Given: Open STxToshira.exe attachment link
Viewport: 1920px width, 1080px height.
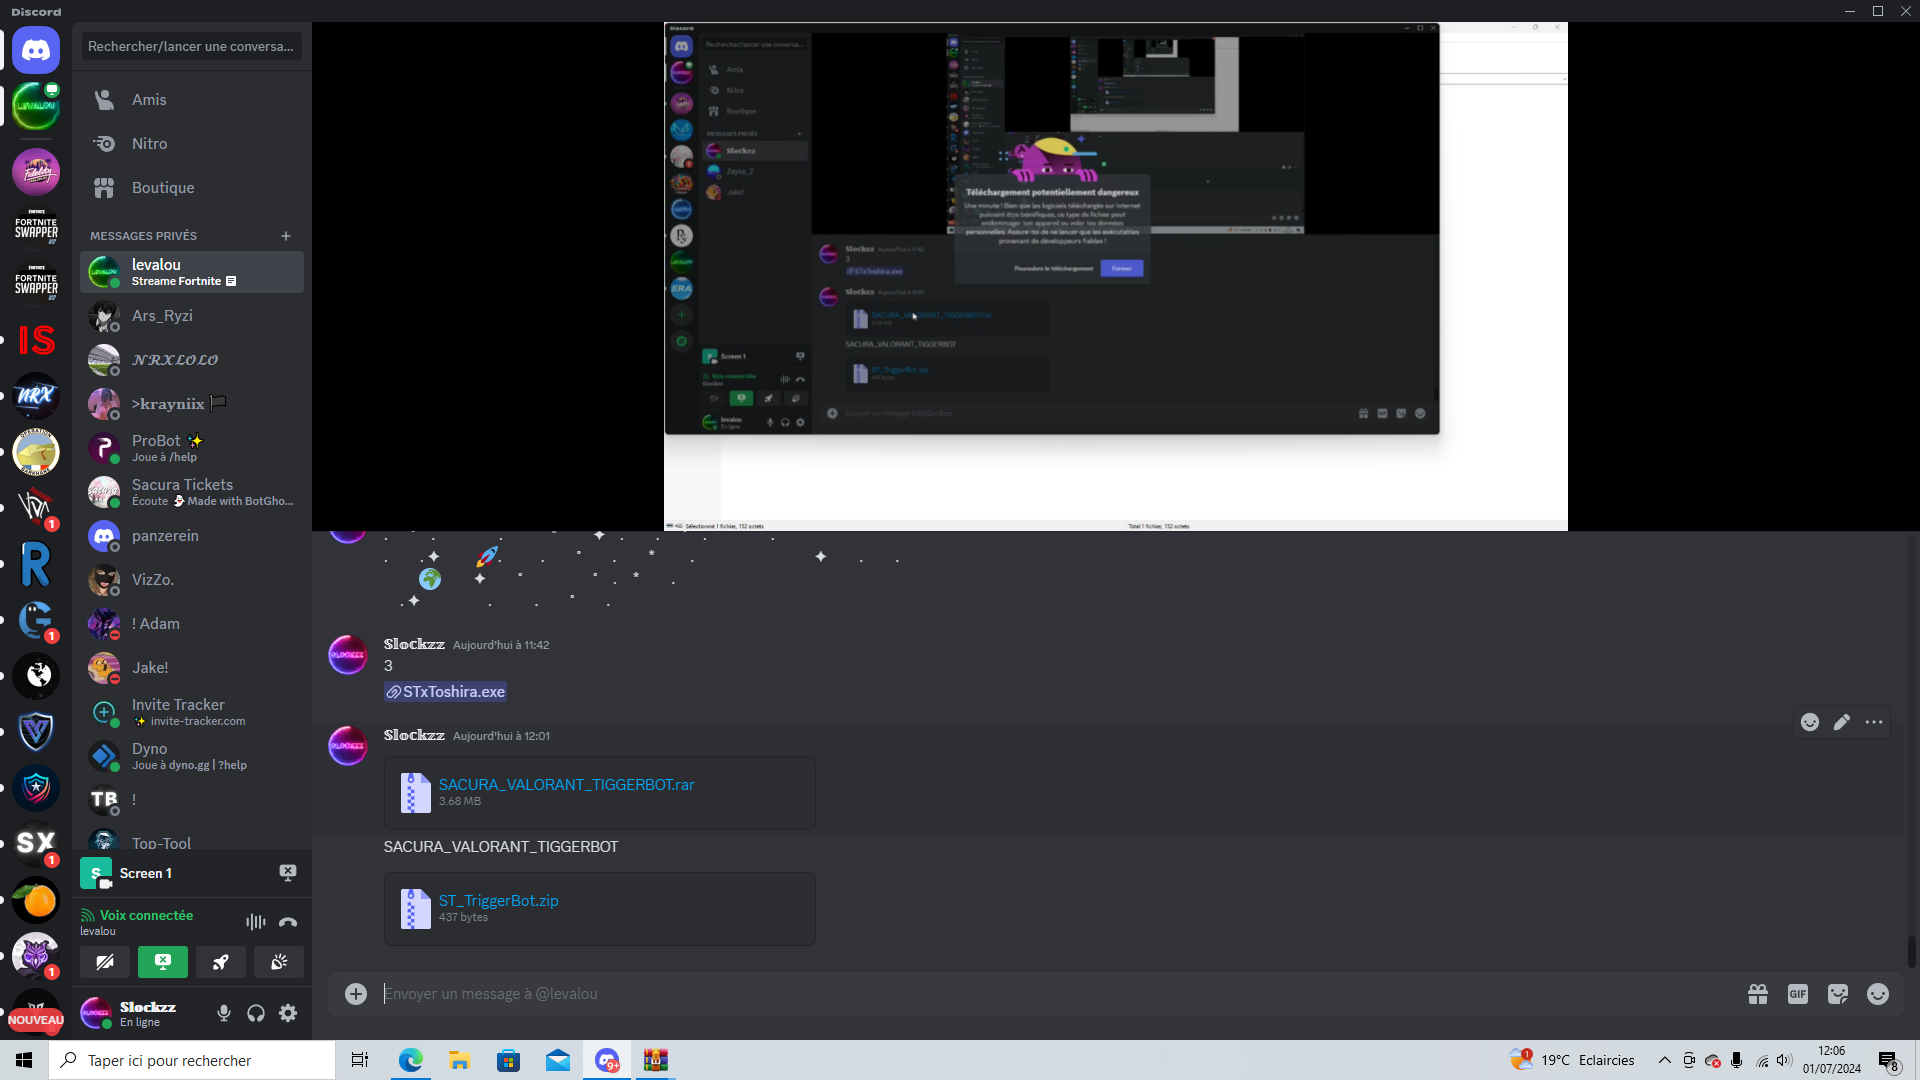Looking at the screenshot, I should 445,692.
